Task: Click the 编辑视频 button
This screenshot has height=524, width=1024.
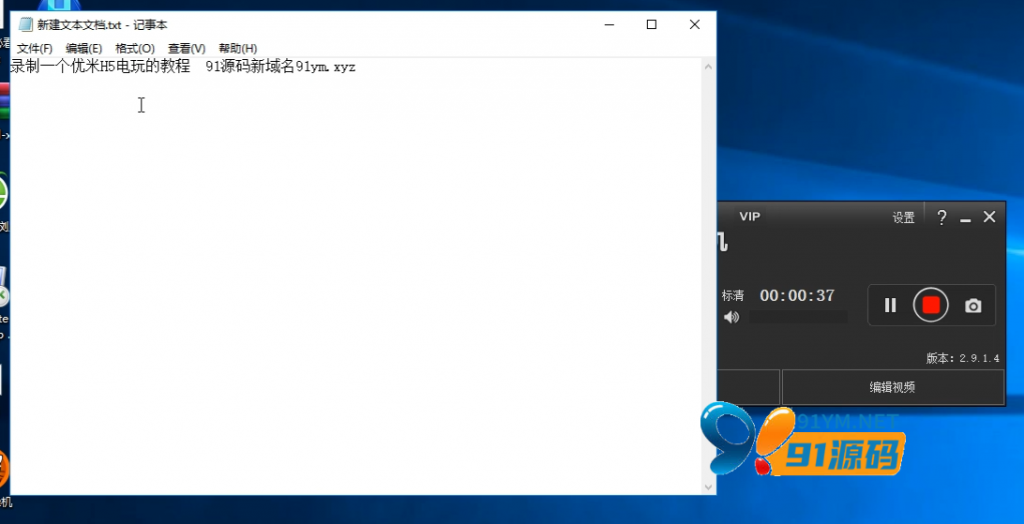Action: (892, 387)
